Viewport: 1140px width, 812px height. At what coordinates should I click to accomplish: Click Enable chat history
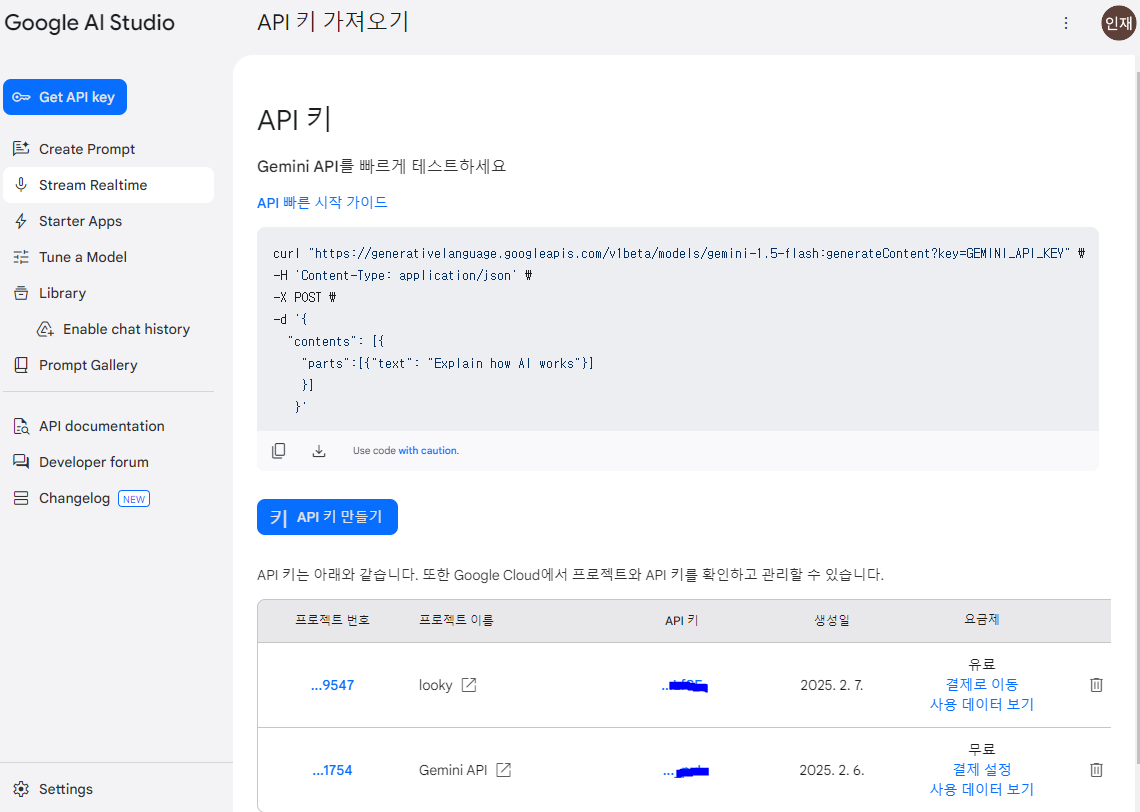click(126, 329)
